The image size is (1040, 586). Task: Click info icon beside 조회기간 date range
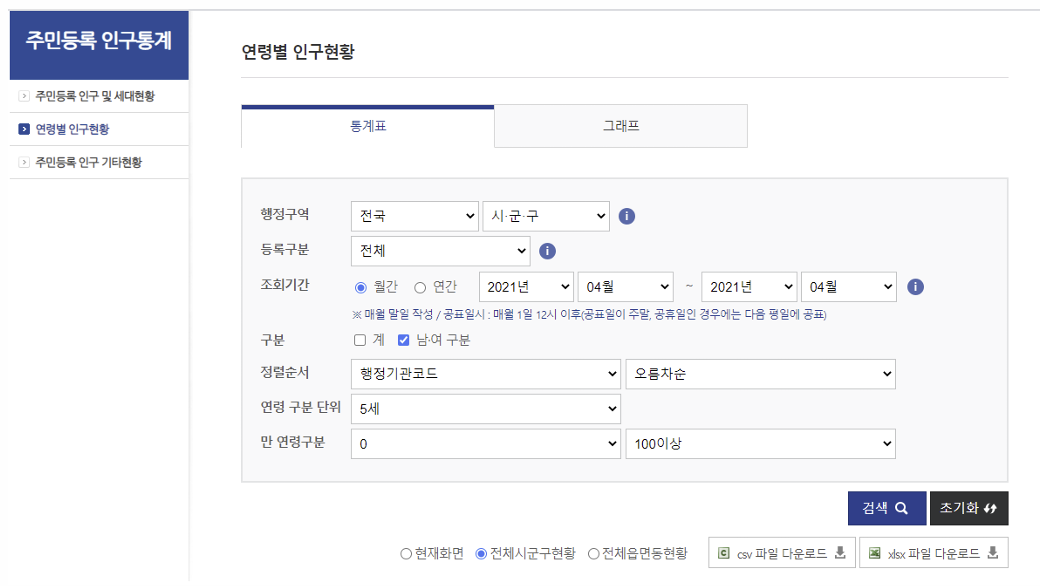[915, 287]
